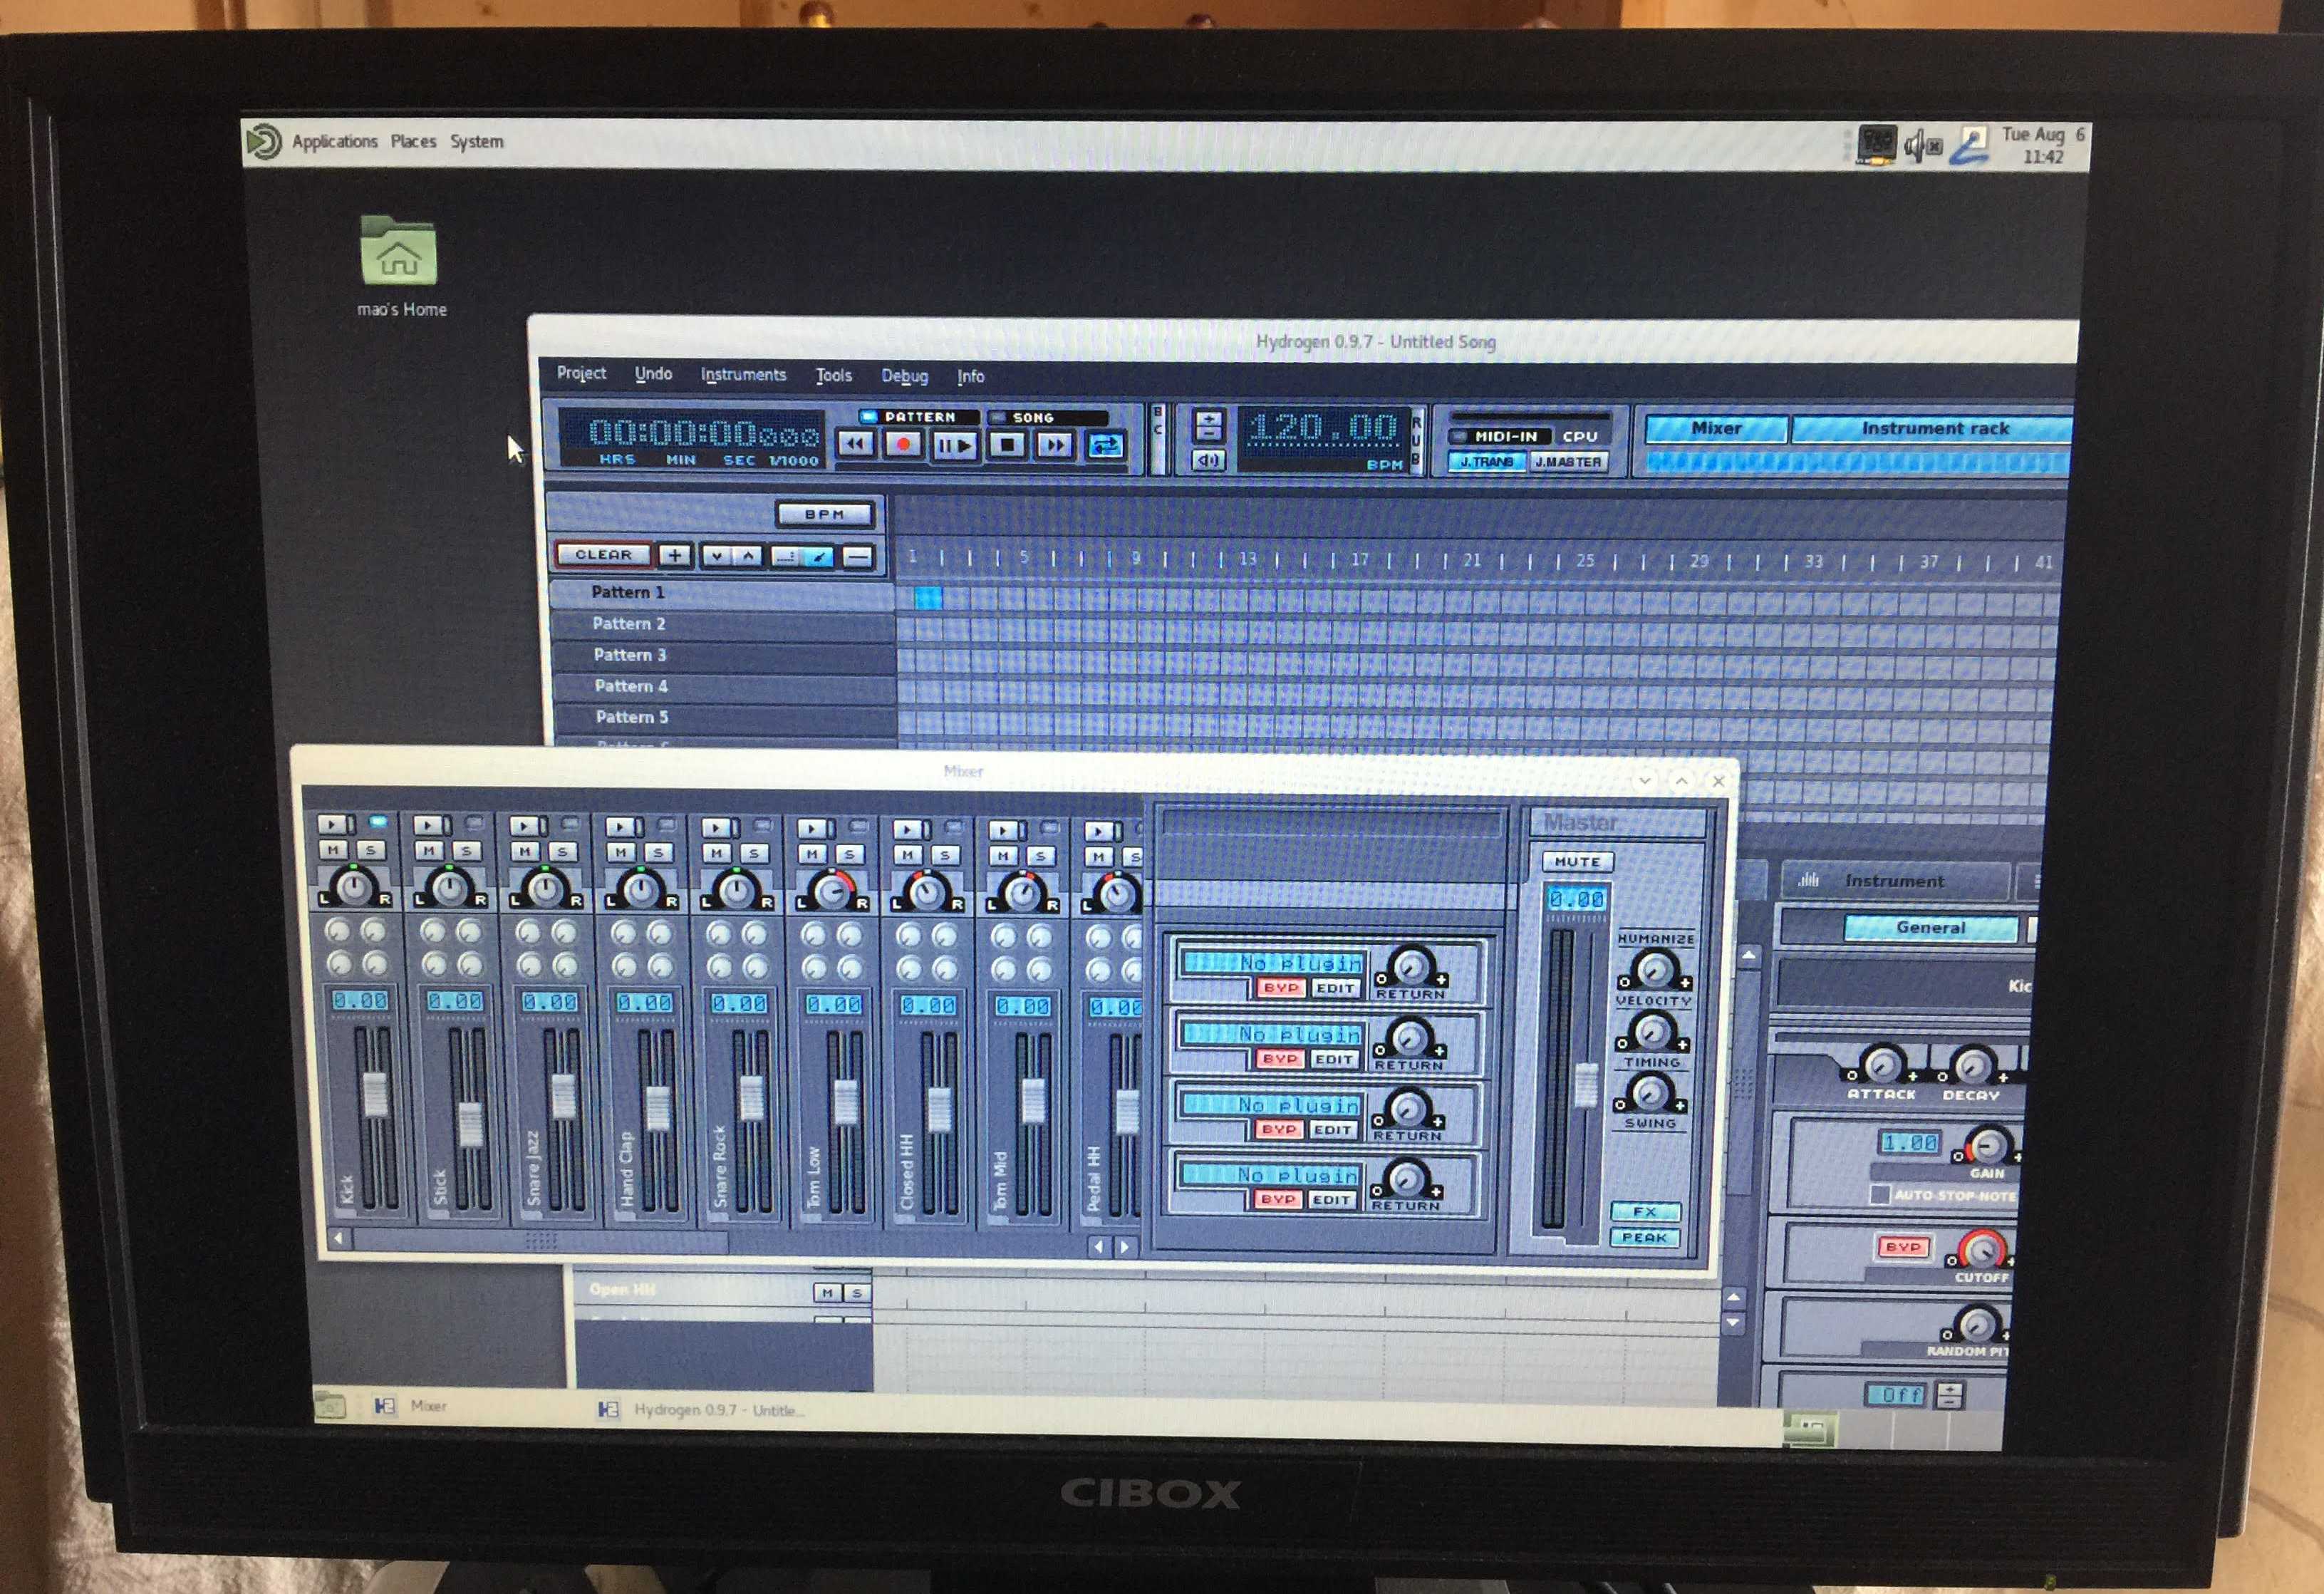The width and height of the screenshot is (2324, 1594).
Task: Toggle the loop song button
Action: (x=1105, y=445)
